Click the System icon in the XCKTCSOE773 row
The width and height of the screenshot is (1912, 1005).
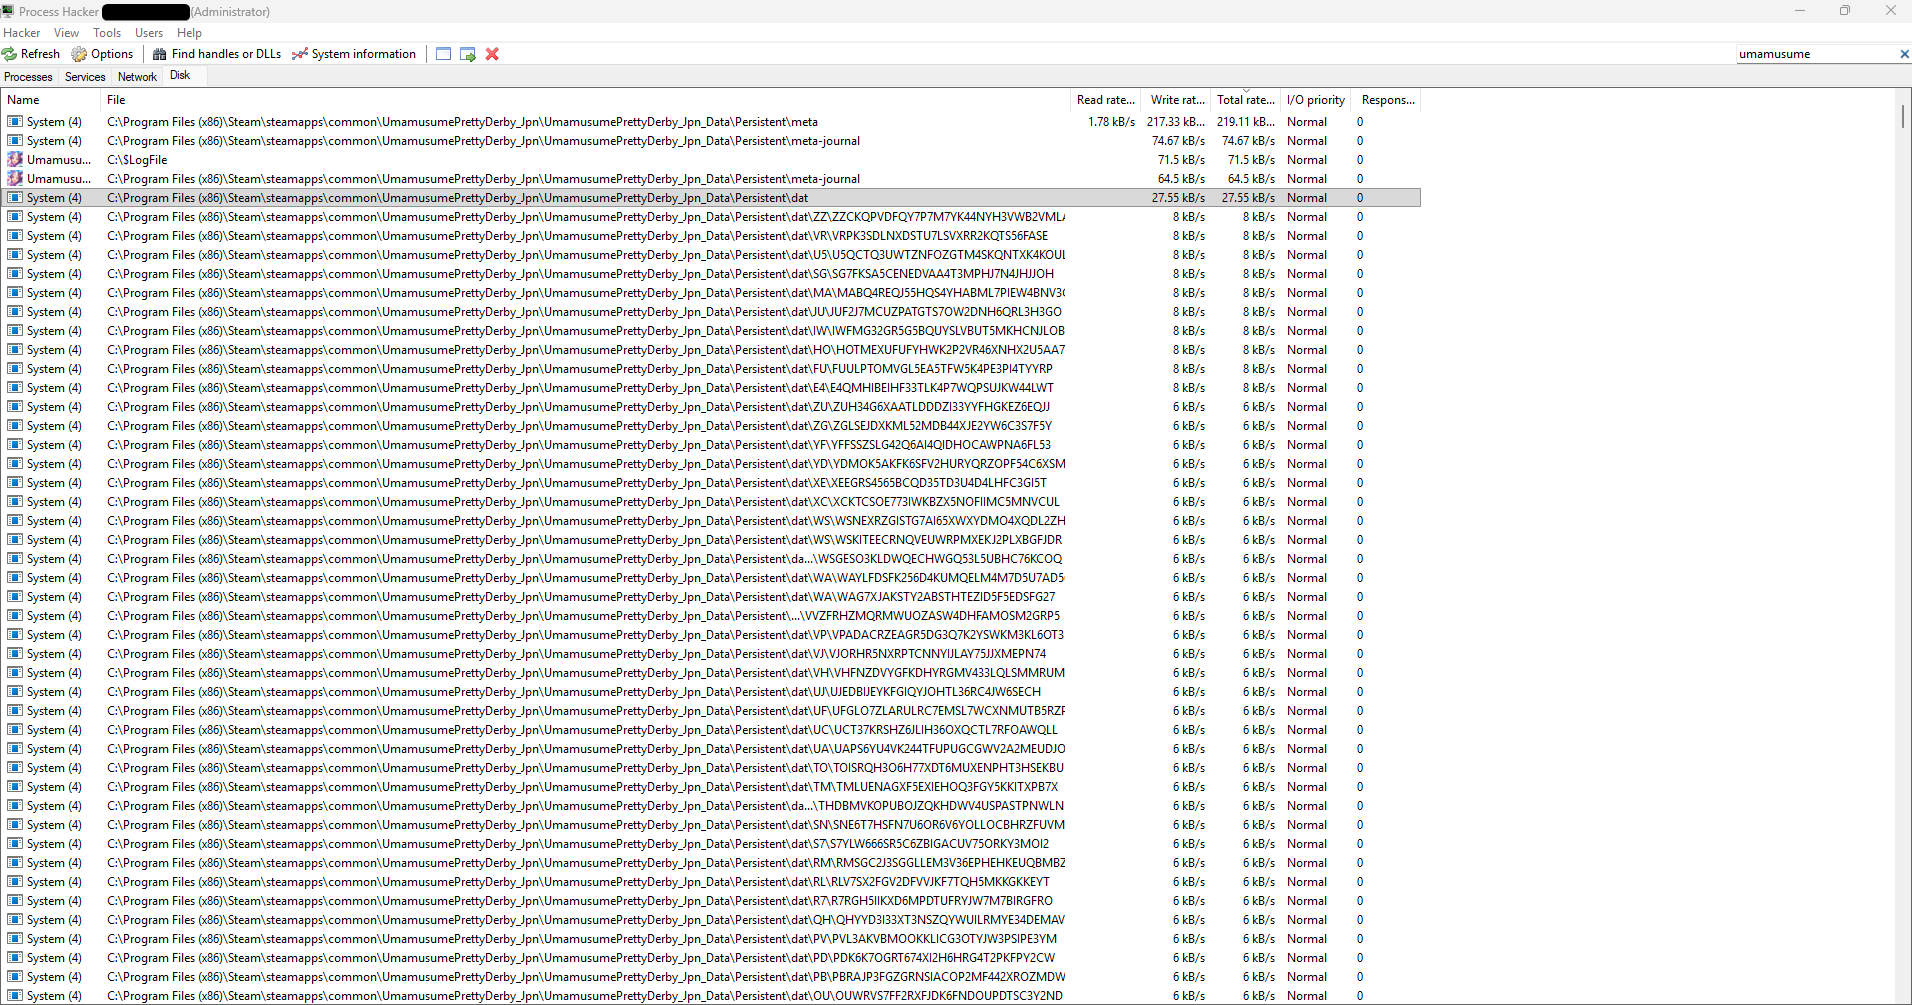pyautogui.click(x=15, y=502)
